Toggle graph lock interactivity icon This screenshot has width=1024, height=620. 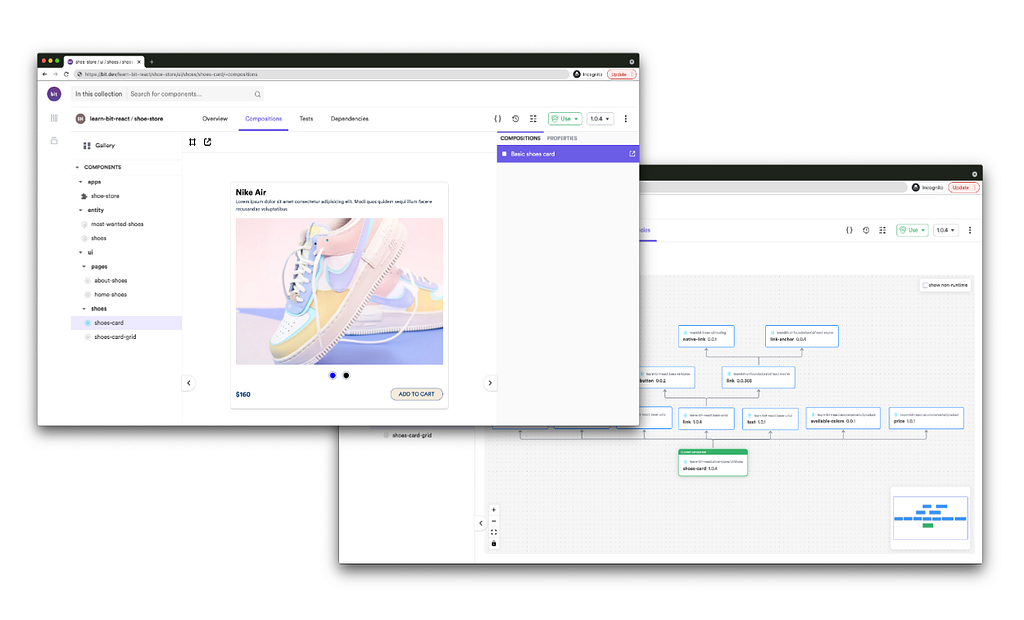[x=494, y=544]
